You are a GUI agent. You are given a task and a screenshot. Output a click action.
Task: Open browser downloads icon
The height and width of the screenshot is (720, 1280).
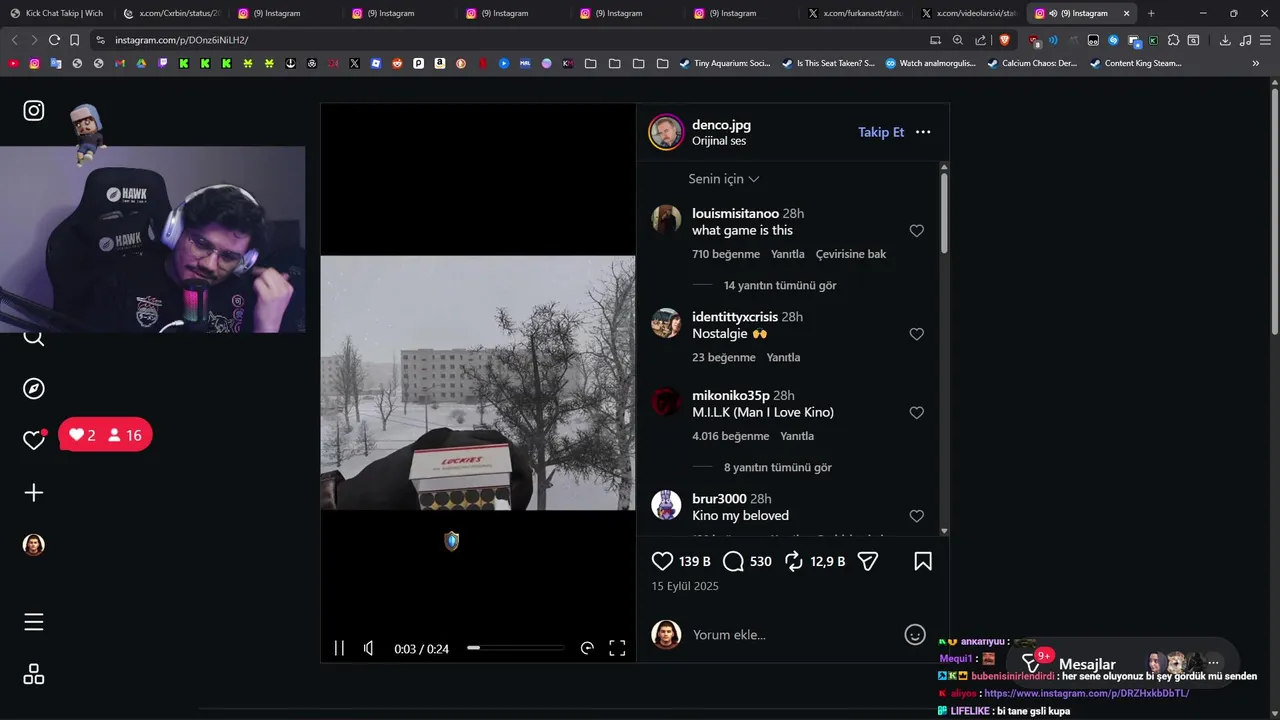(x=1225, y=40)
